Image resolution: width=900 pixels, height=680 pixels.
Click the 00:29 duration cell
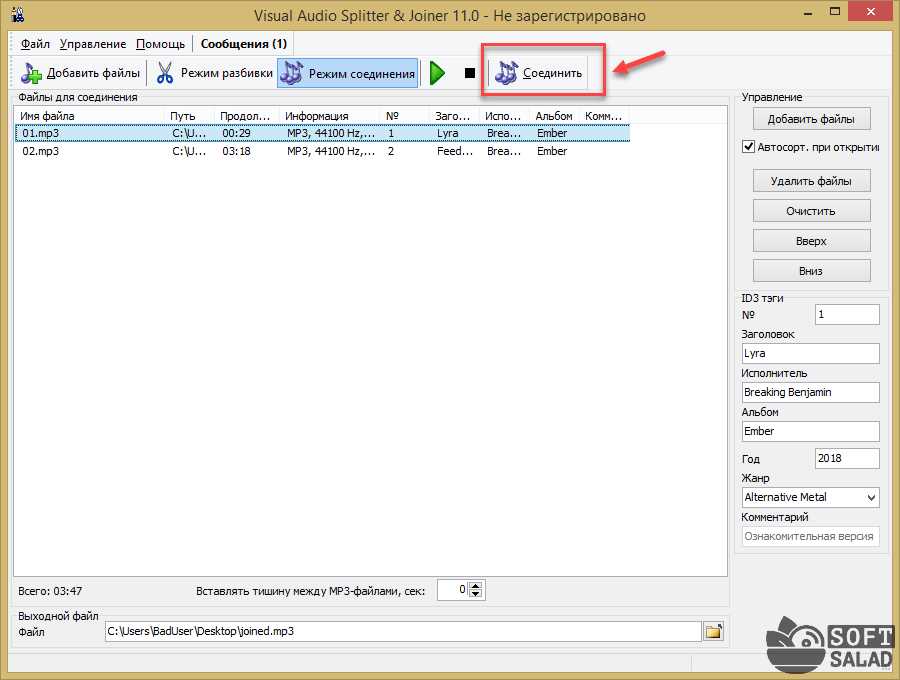click(x=236, y=133)
